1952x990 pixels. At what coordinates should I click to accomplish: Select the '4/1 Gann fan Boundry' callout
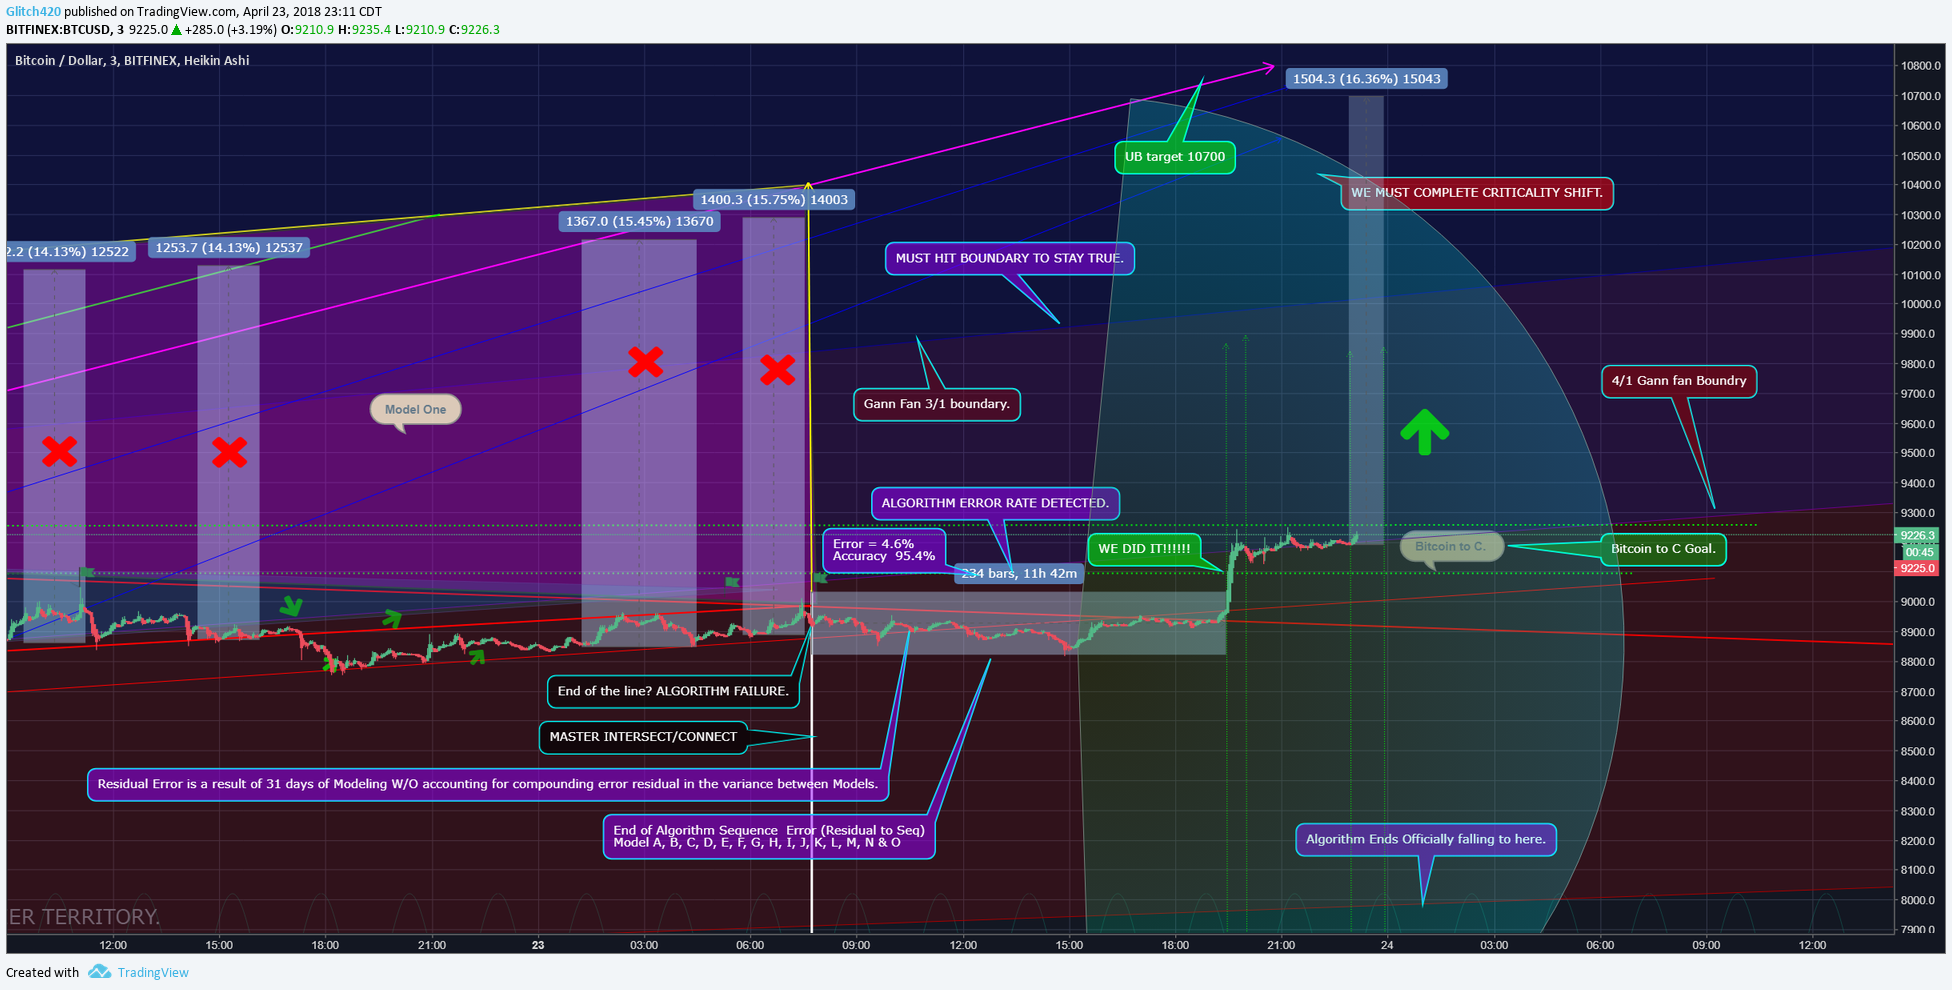pyautogui.click(x=1678, y=381)
